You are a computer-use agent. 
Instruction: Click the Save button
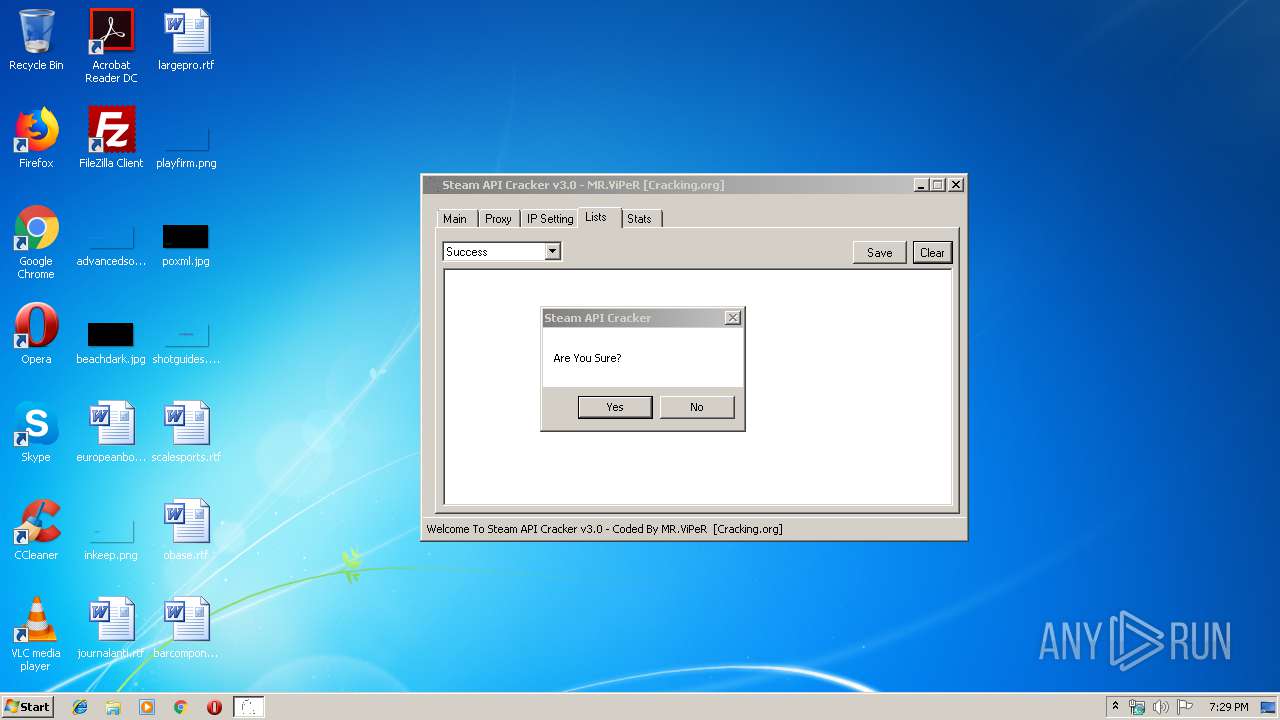click(x=880, y=253)
